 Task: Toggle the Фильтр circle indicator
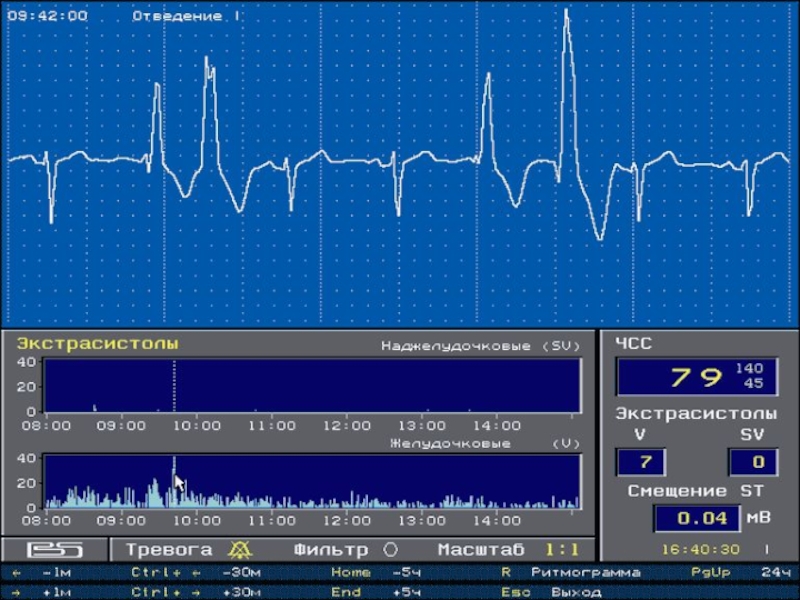[390, 549]
